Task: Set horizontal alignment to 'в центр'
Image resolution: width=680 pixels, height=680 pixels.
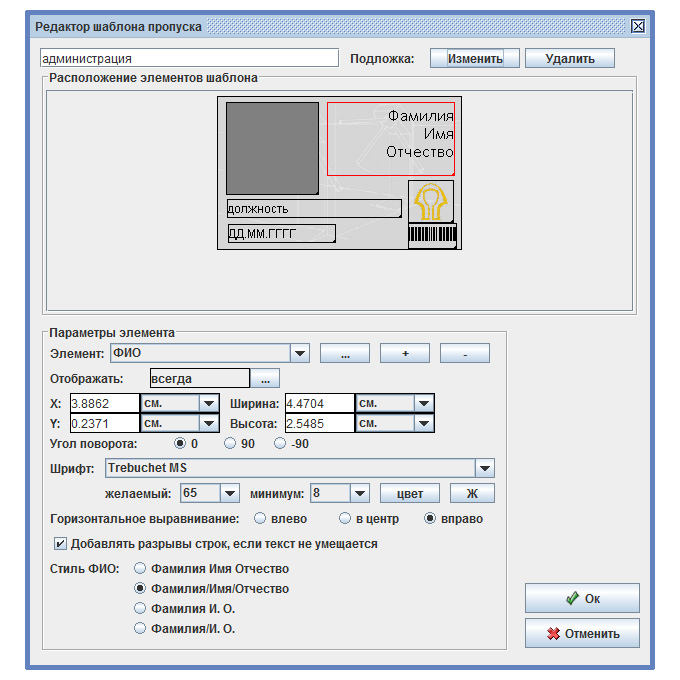Action: (x=345, y=519)
